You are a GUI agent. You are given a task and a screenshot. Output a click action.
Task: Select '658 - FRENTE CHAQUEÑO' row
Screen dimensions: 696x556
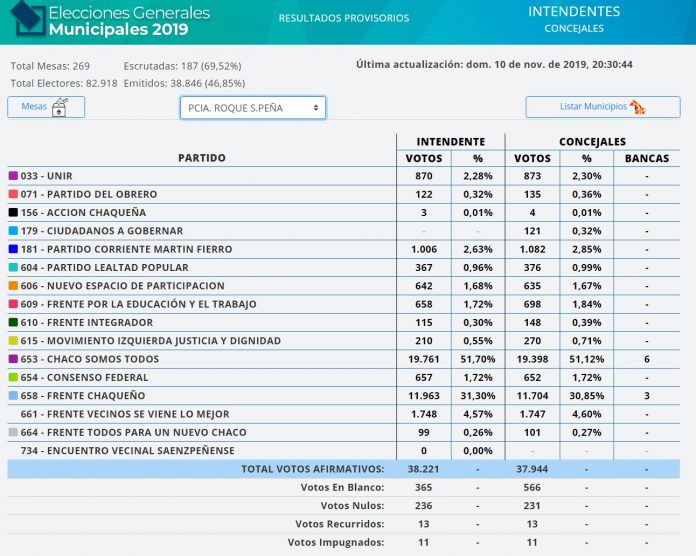pos(344,396)
